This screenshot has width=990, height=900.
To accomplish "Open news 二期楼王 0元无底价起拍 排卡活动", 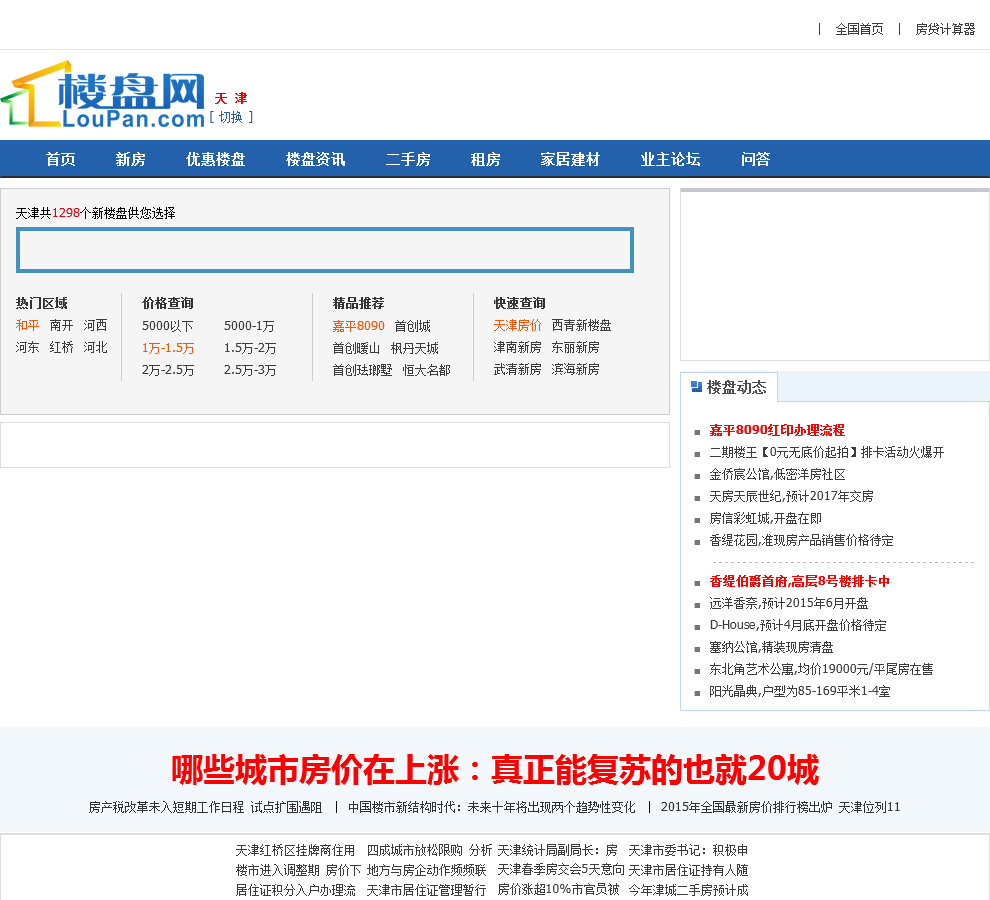I will point(826,452).
